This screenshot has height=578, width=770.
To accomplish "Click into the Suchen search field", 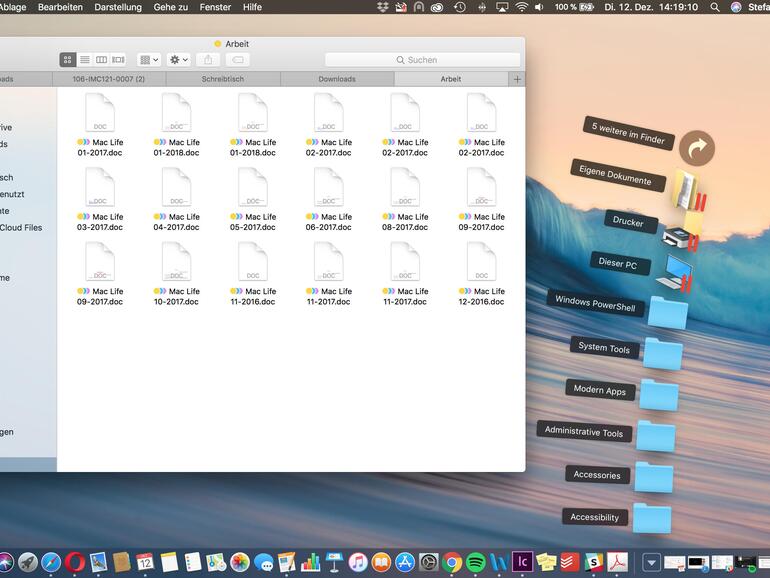I will tap(422, 60).
